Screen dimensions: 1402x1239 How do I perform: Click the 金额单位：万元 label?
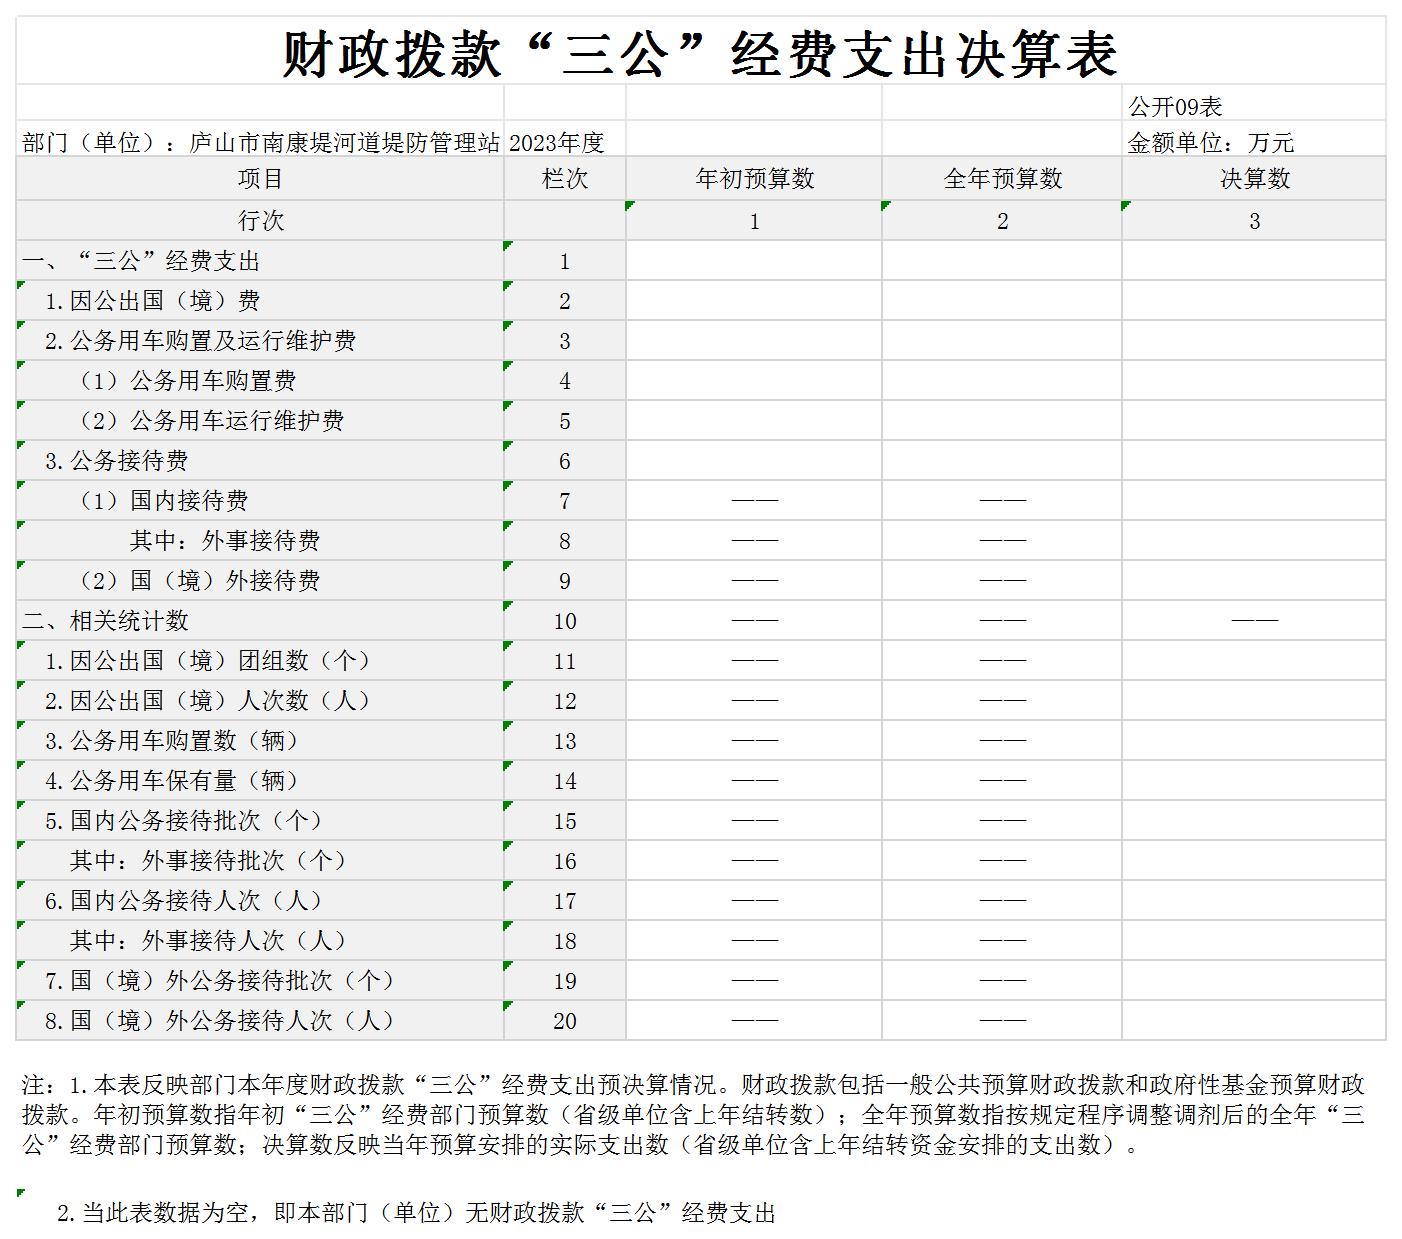tap(1210, 142)
